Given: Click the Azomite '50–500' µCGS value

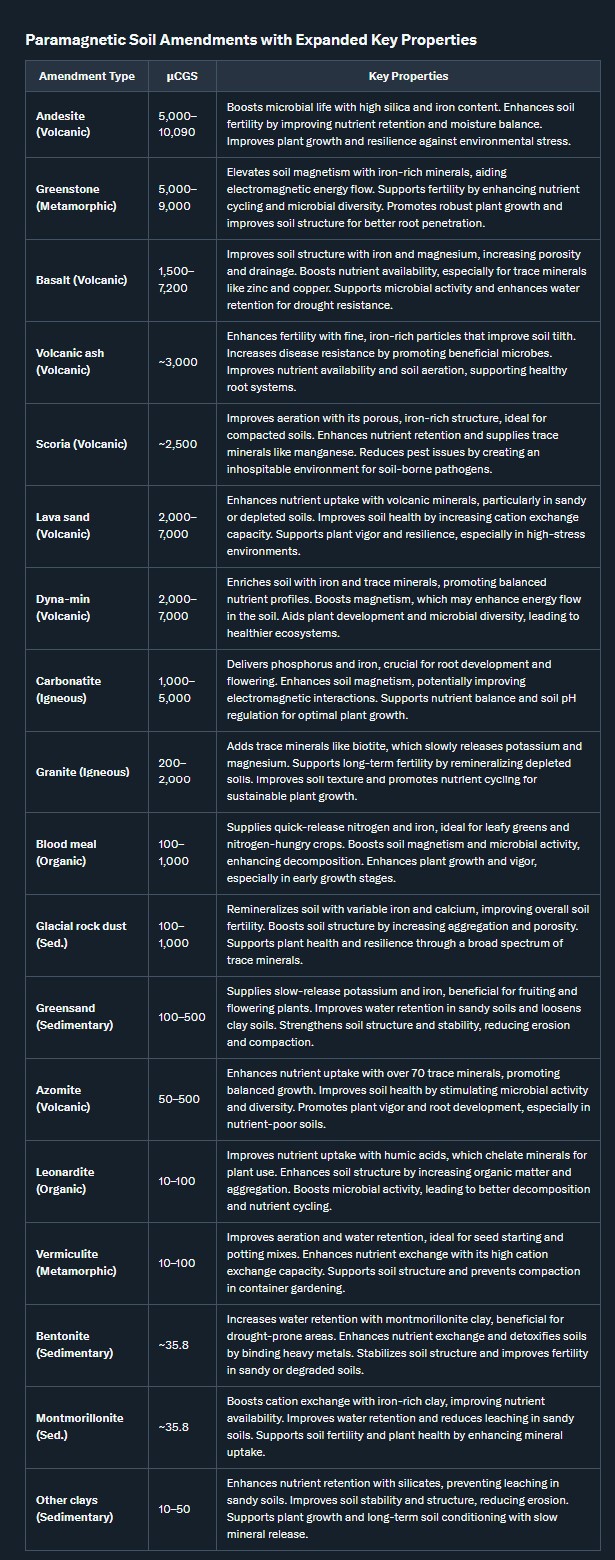Looking at the screenshot, I should (179, 1099).
